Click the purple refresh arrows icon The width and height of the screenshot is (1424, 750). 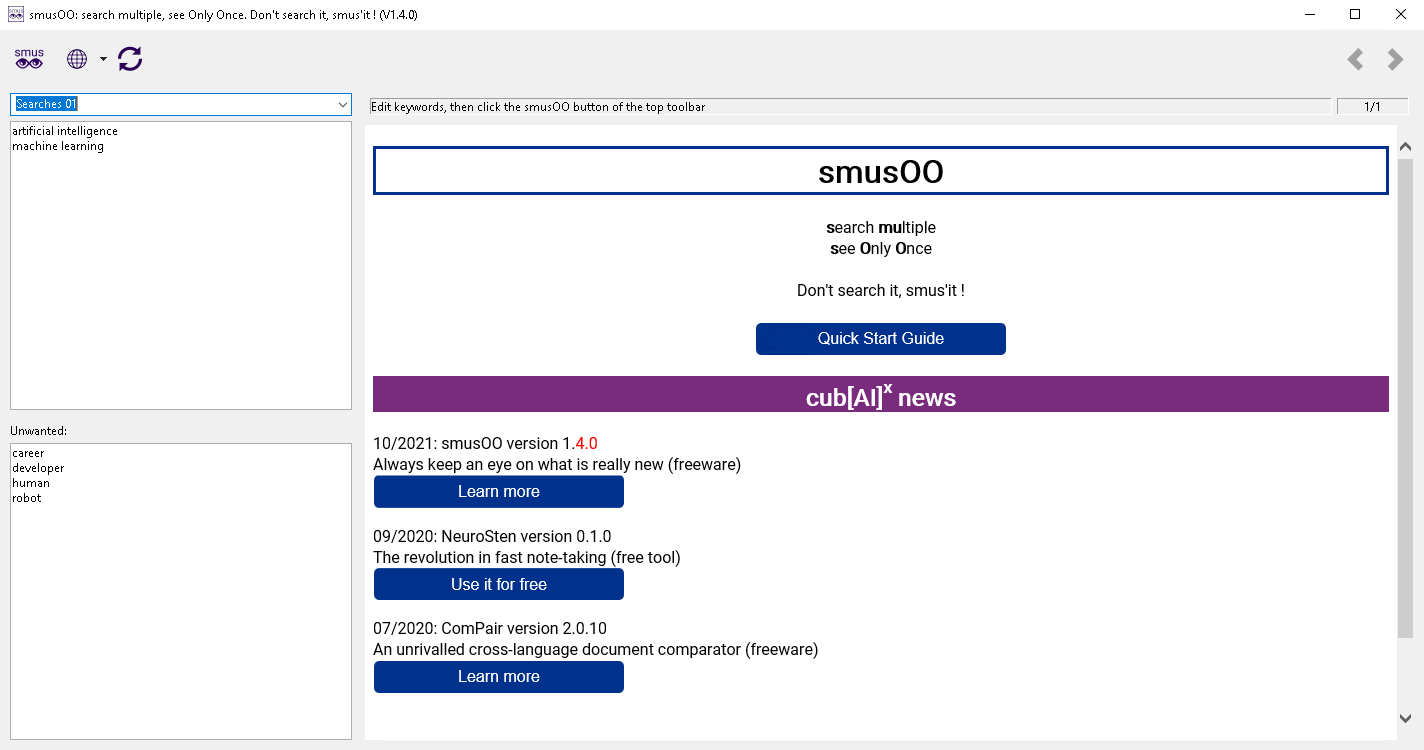130,59
